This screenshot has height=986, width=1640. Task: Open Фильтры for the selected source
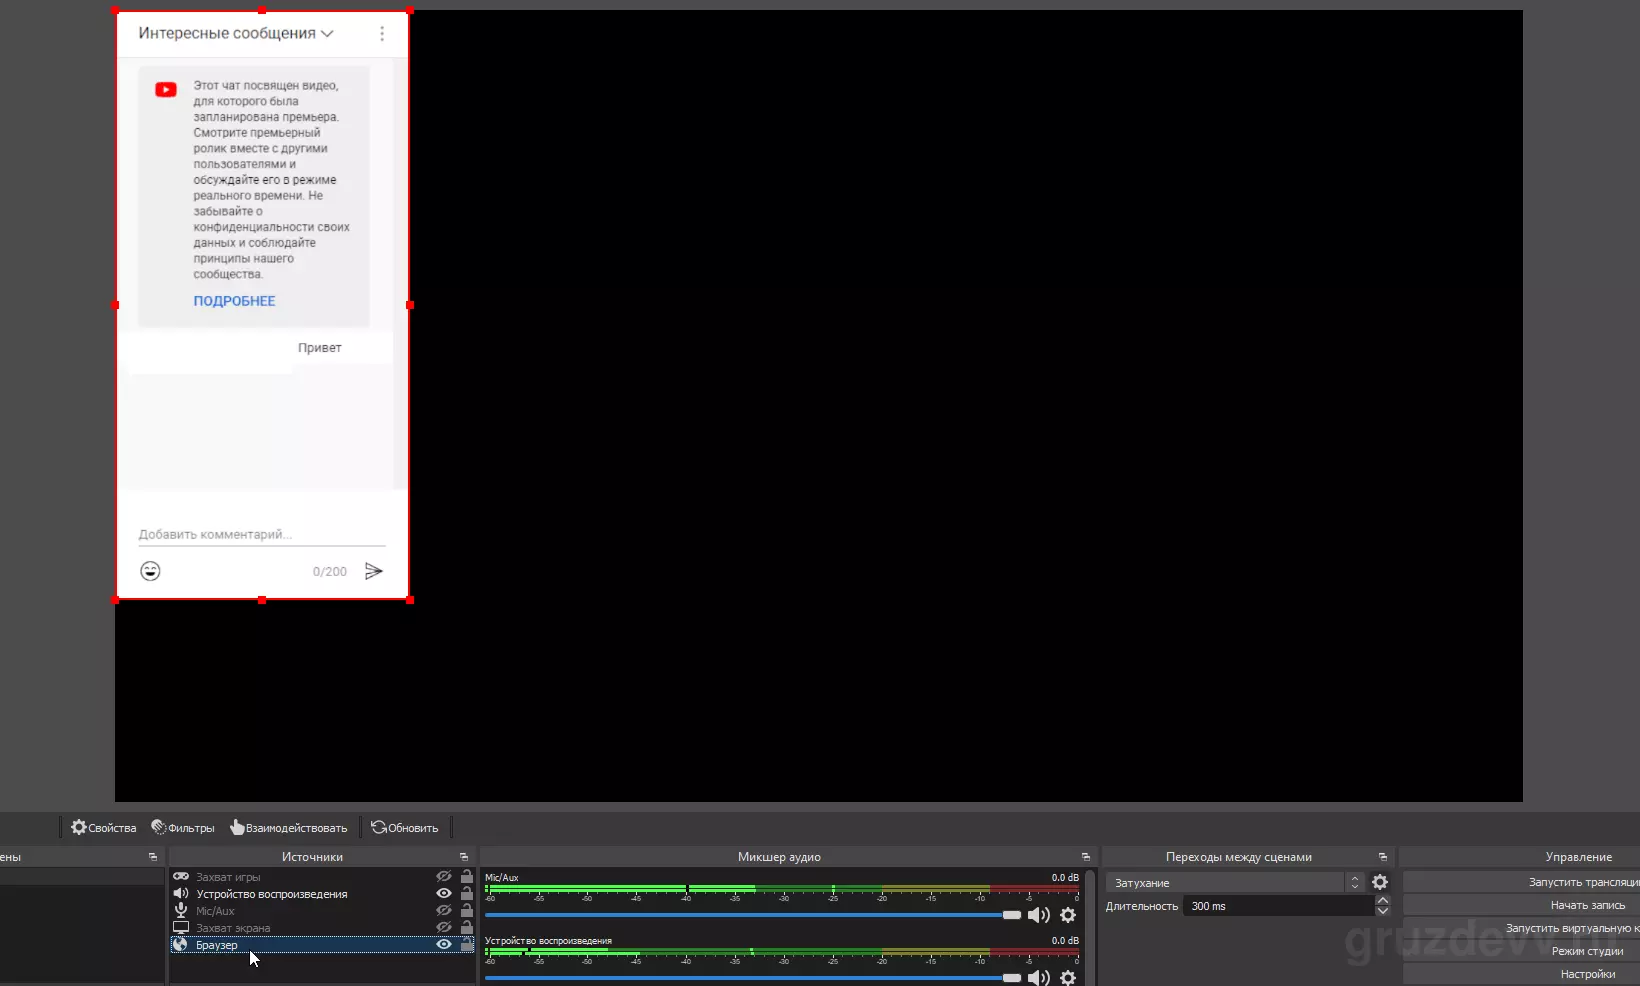tap(183, 827)
